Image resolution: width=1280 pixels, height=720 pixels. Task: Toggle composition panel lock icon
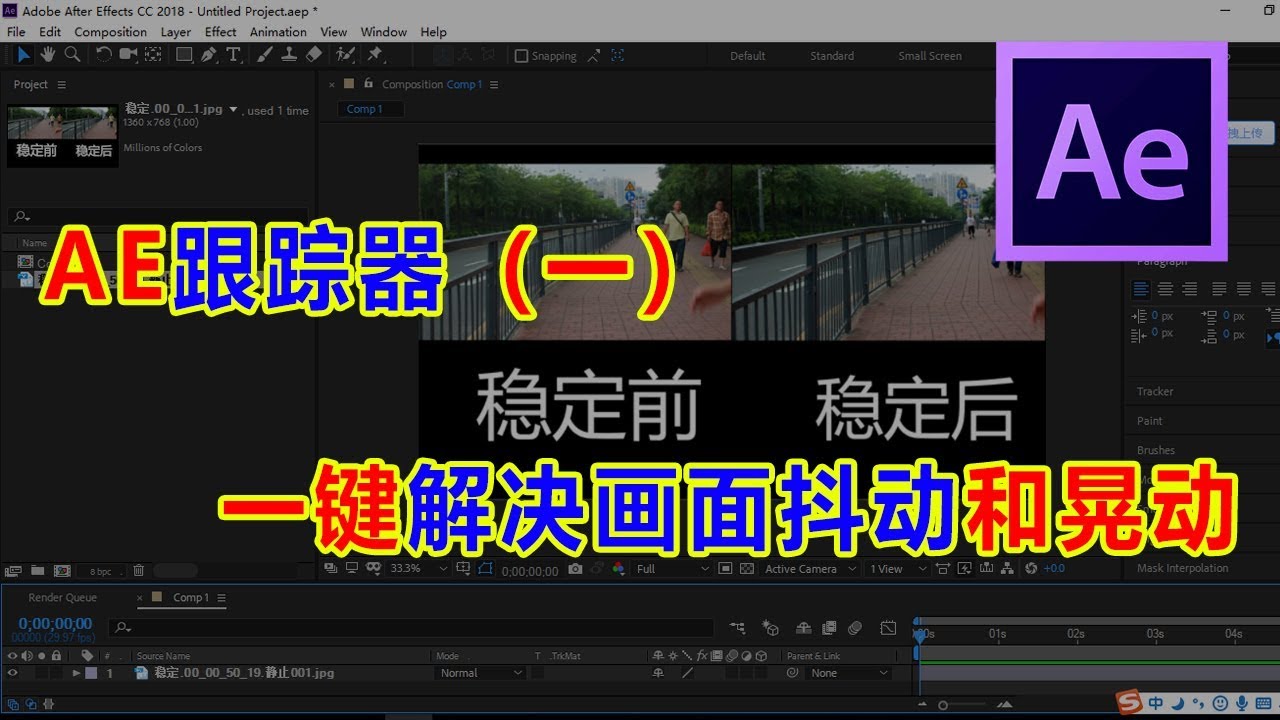[369, 84]
